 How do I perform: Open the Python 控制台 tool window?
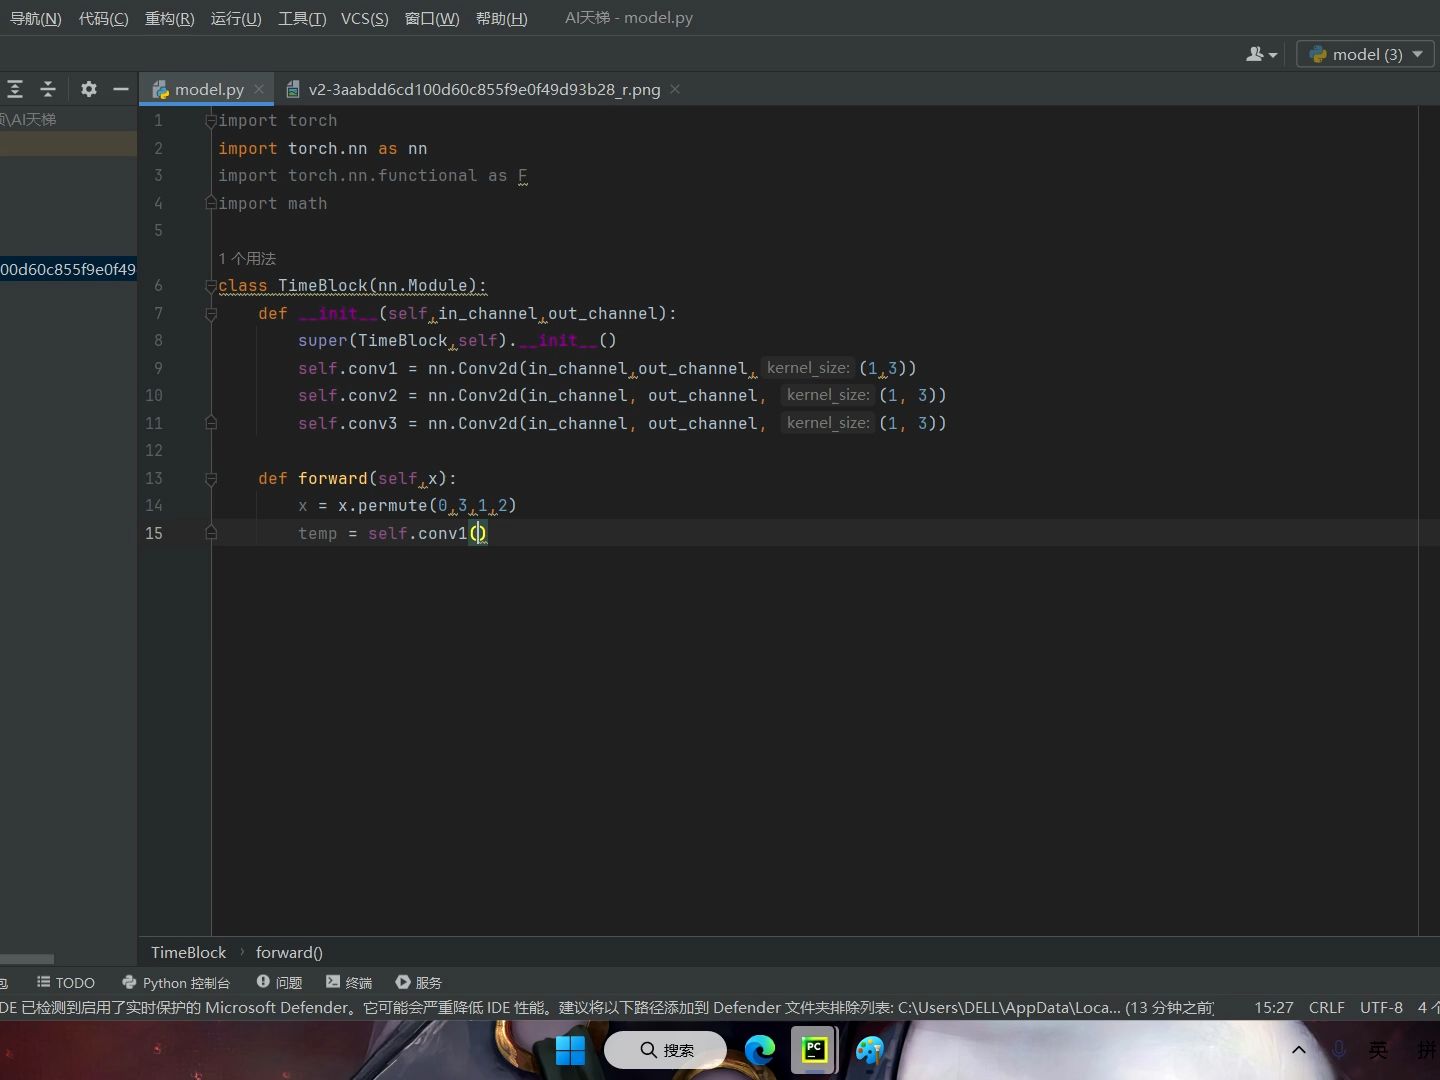coord(176,982)
